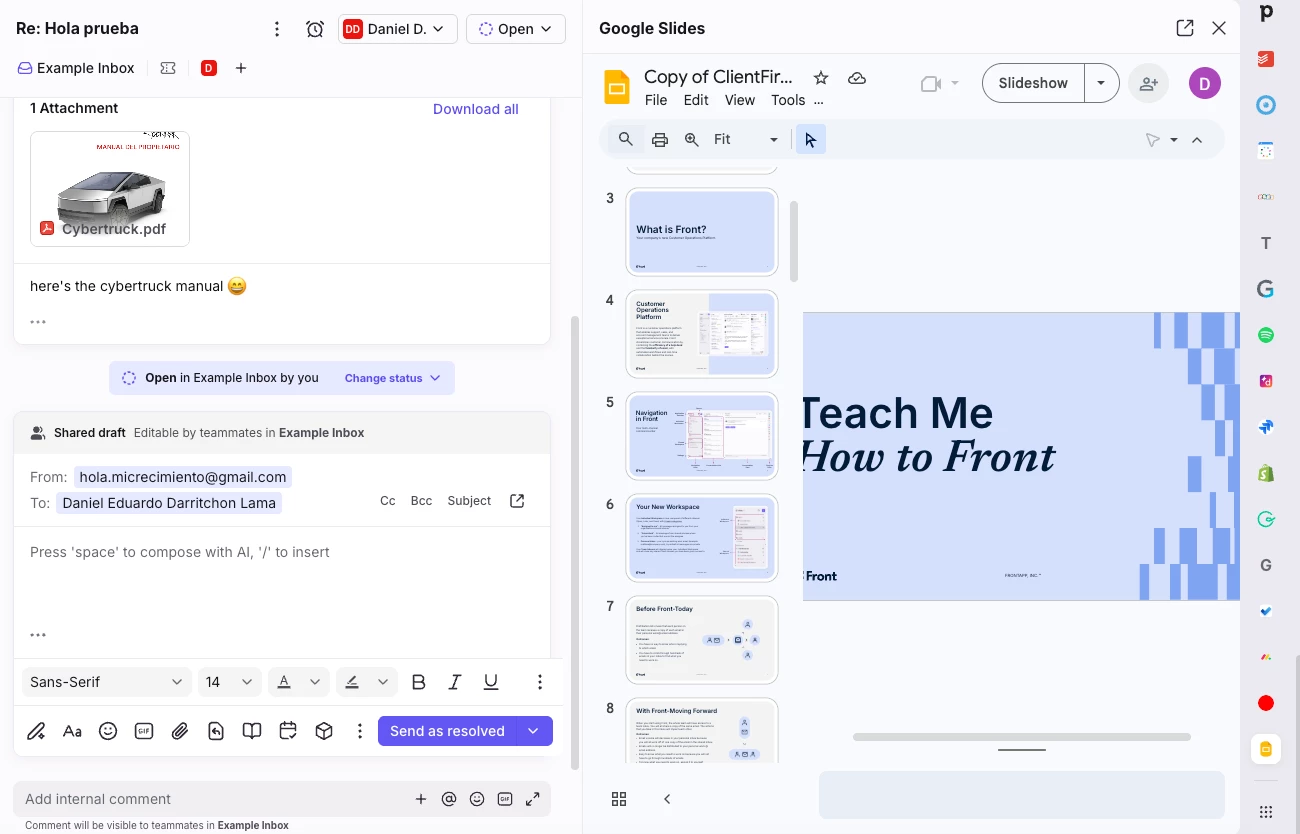Open the Open status dropdown

click(516, 29)
